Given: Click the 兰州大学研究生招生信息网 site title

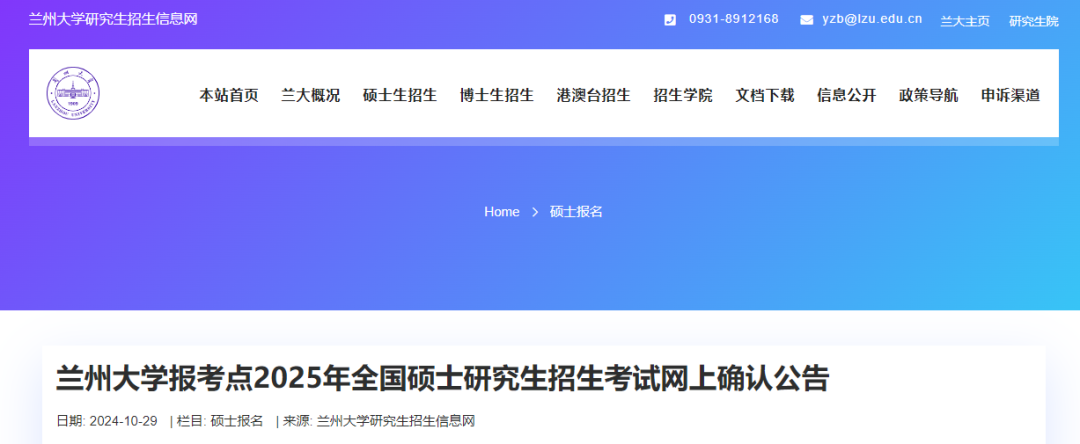Looking at the screenshot, I should click(x=113, y=19).
